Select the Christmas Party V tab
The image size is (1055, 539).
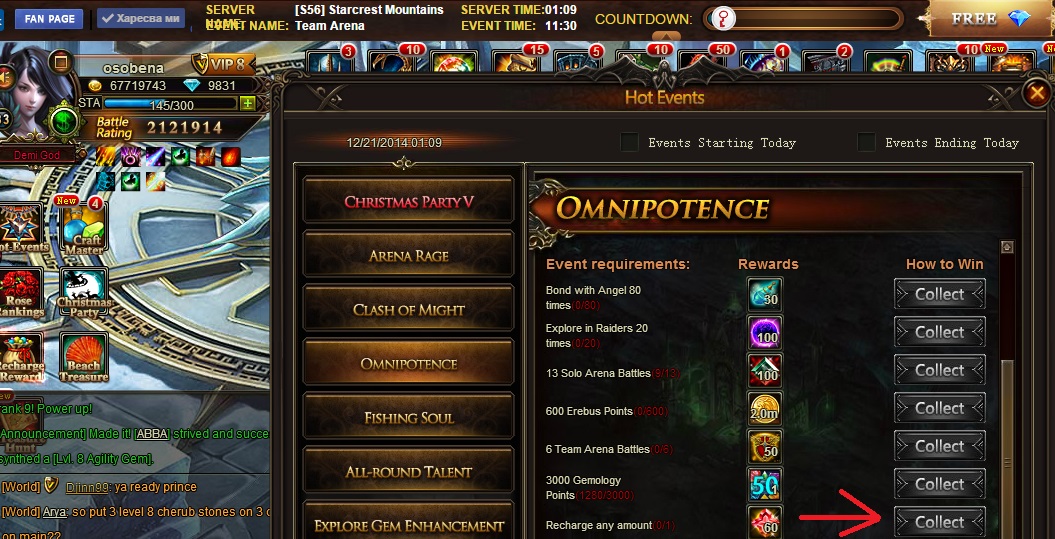point(408,202)
